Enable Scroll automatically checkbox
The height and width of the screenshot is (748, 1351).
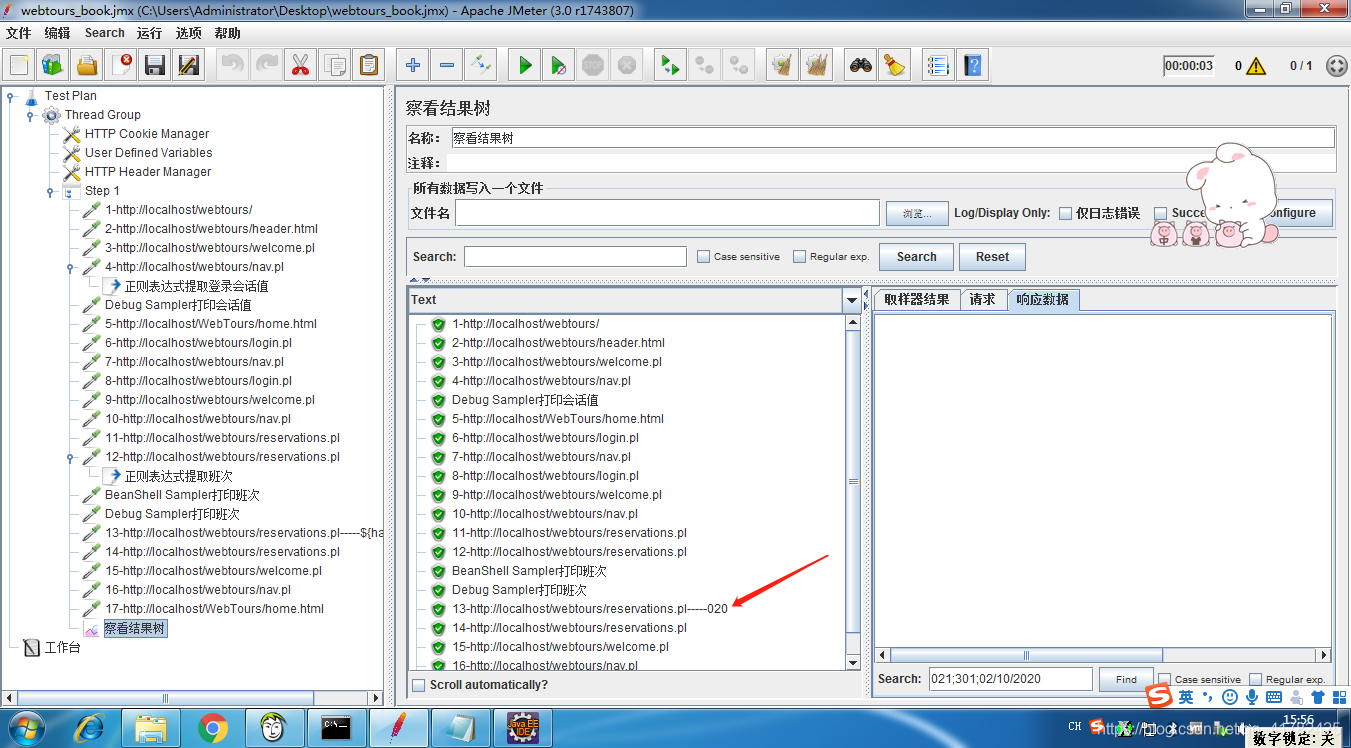[418, 685]
